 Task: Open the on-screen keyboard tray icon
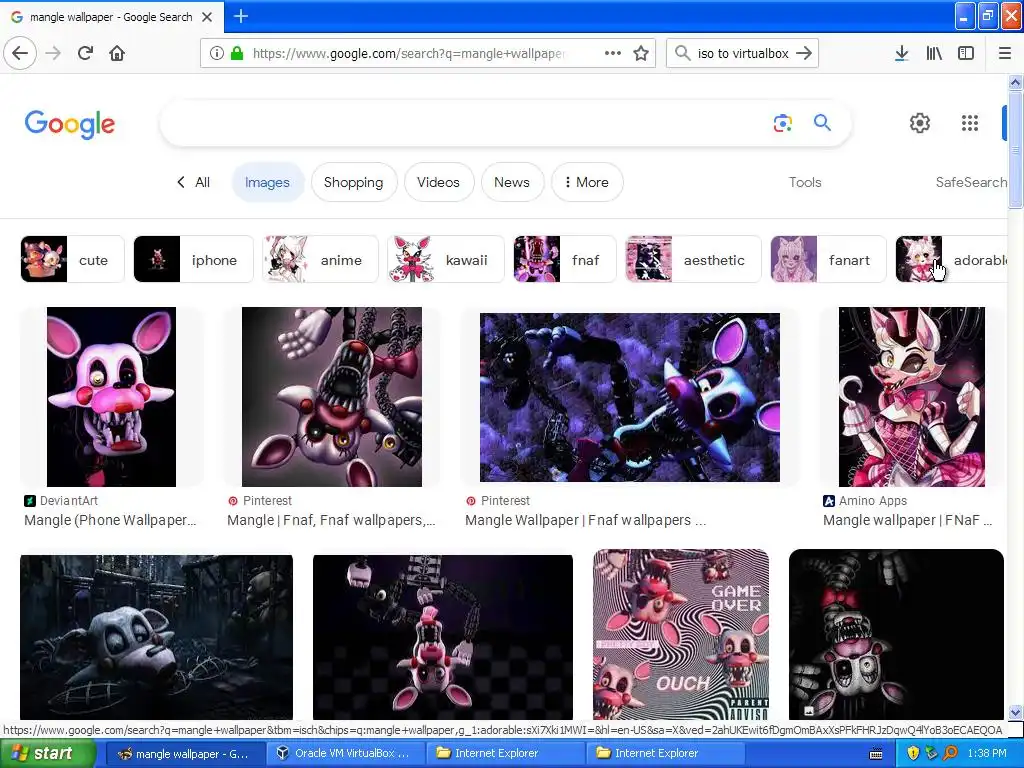click(x=876, y=754)
